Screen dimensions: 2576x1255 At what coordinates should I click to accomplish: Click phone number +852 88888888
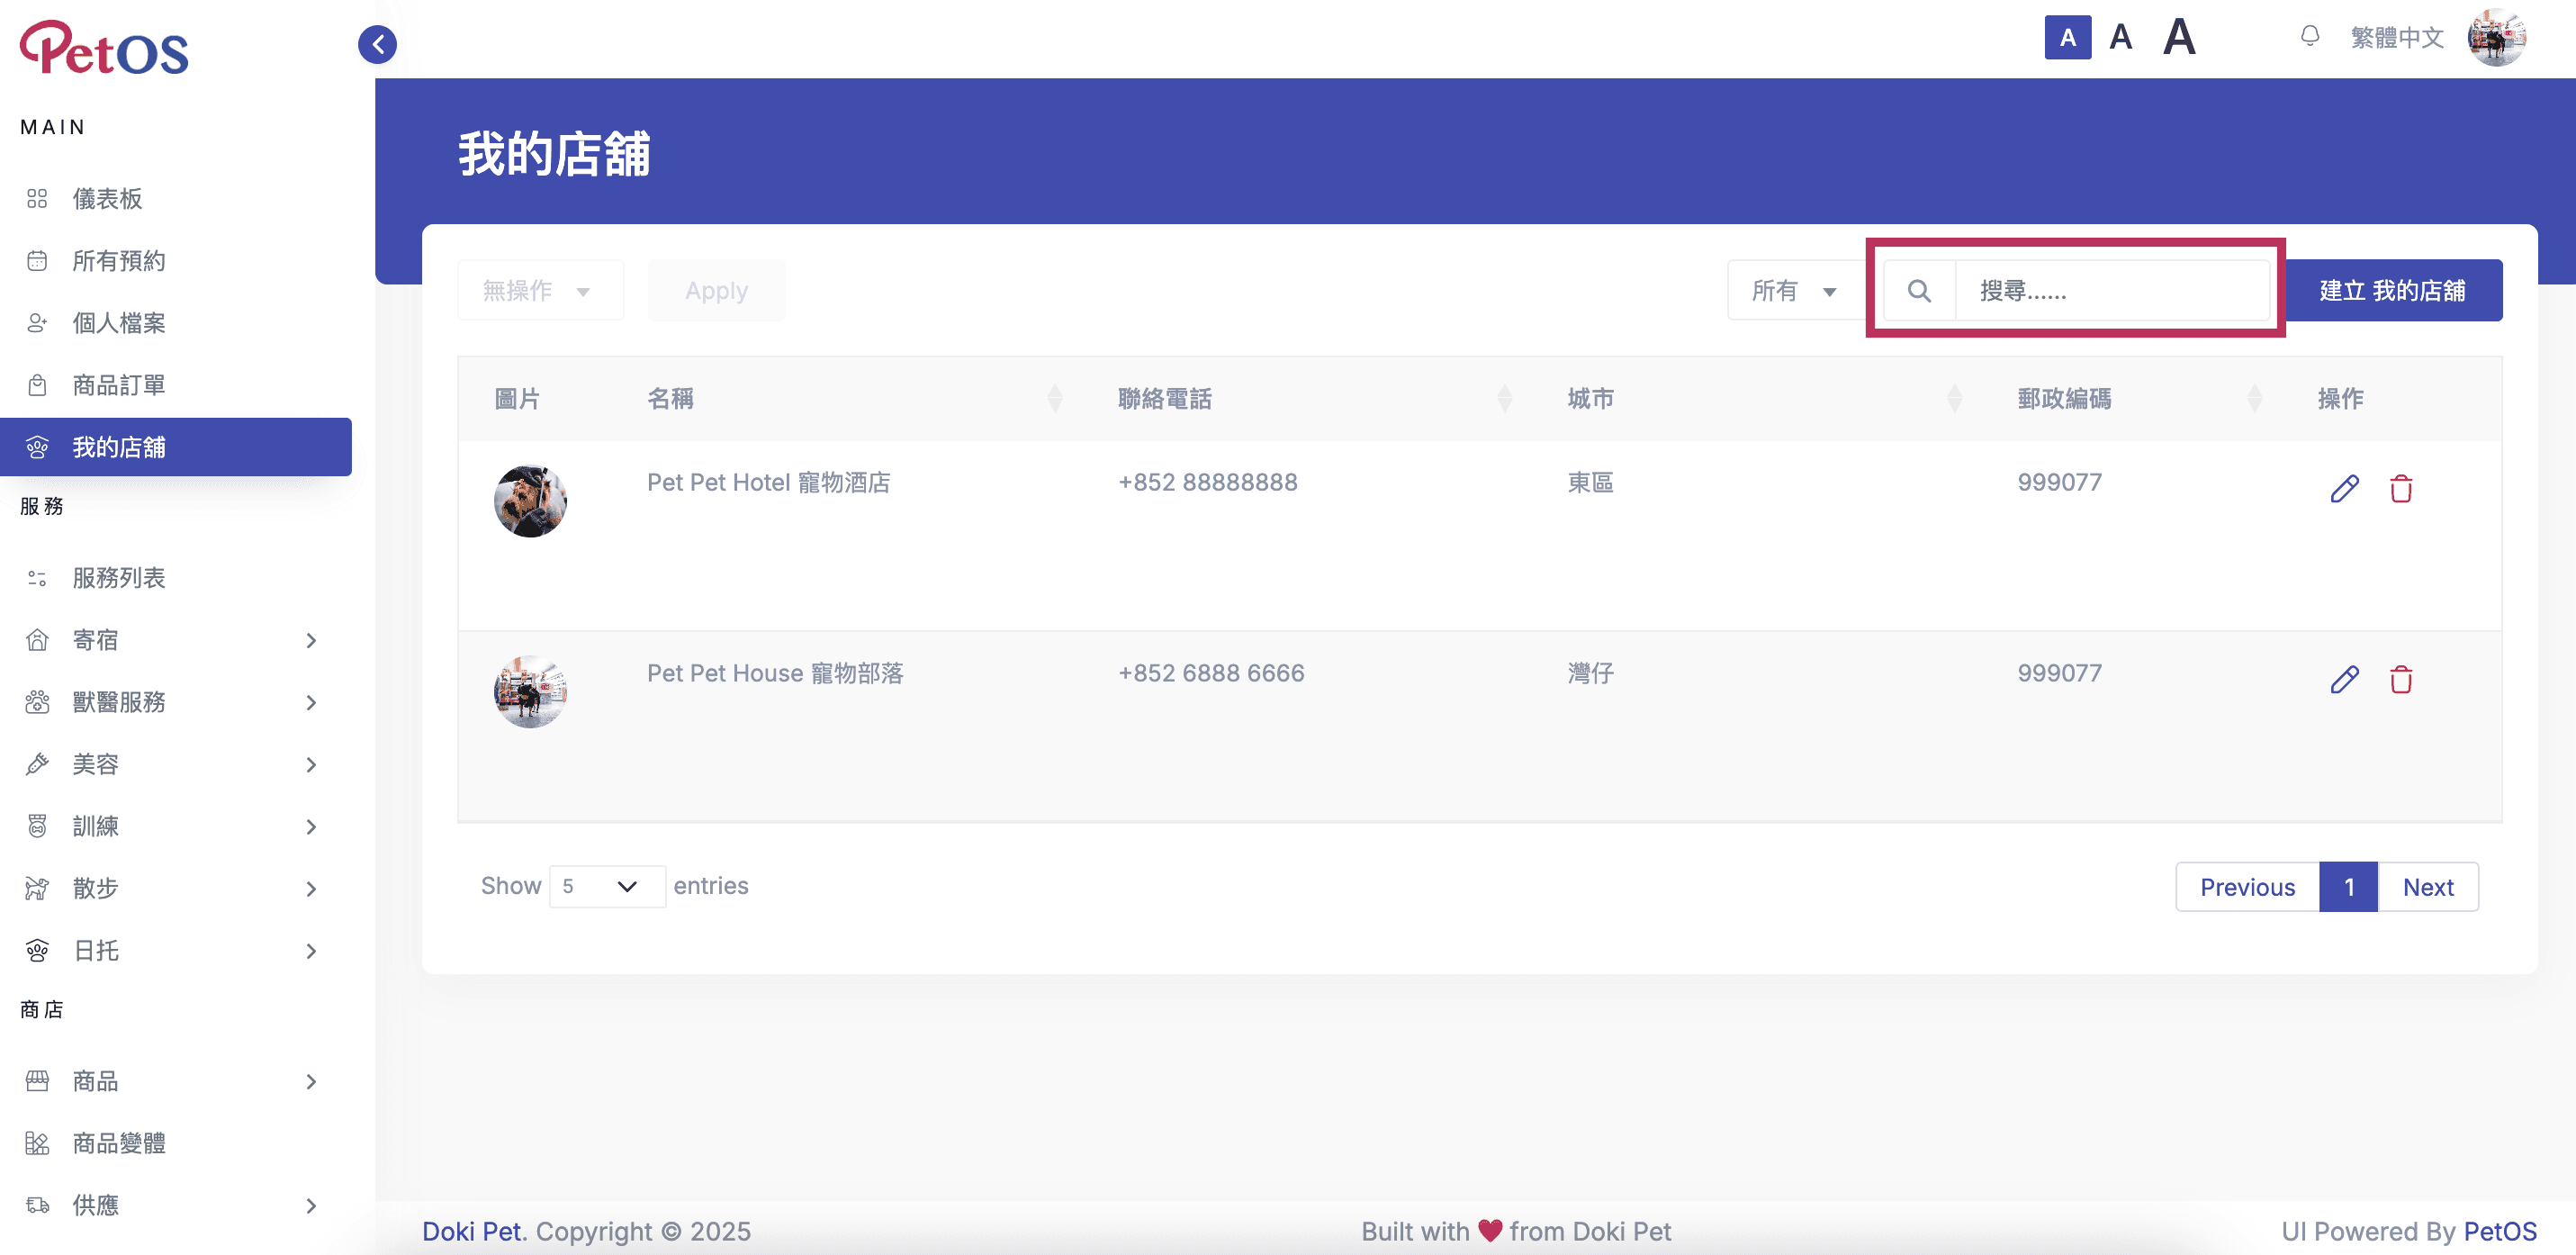[1207, 482]
